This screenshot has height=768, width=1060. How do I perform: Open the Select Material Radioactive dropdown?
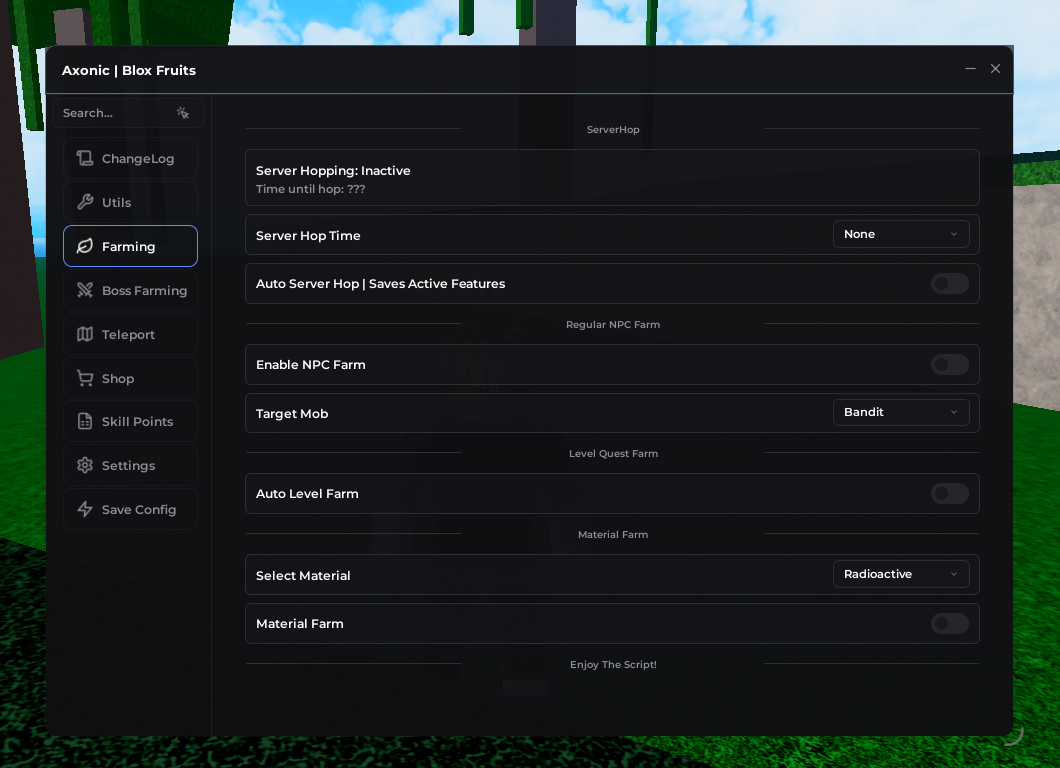point(901,574)
